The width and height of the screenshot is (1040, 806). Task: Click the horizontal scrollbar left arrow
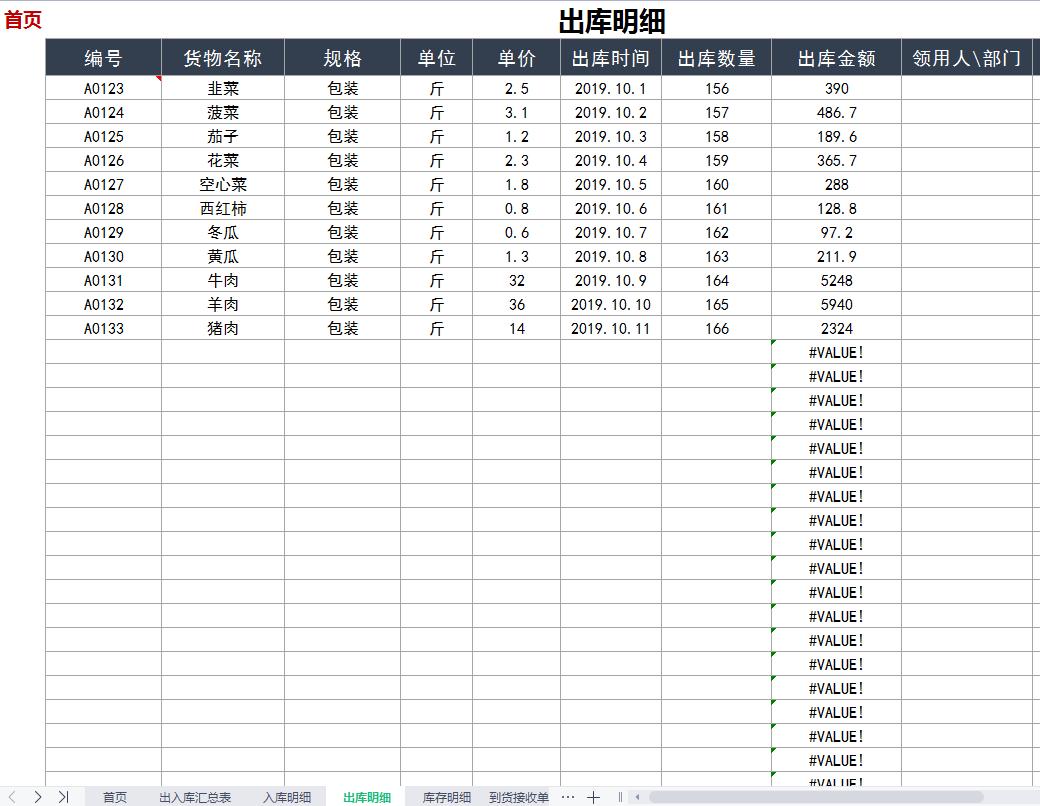tap(636, 797)
